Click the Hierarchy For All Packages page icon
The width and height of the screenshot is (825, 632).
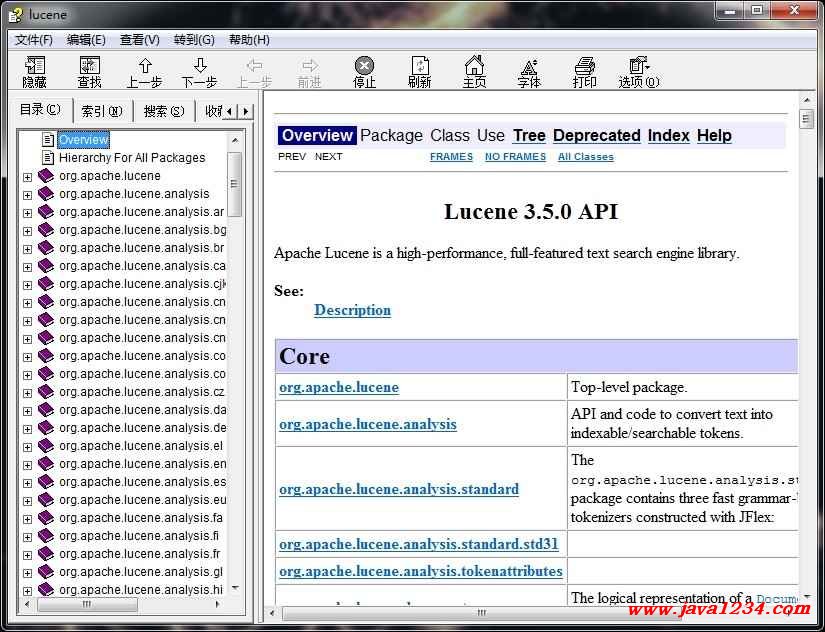pyautogui.click(x=48, y=157)
